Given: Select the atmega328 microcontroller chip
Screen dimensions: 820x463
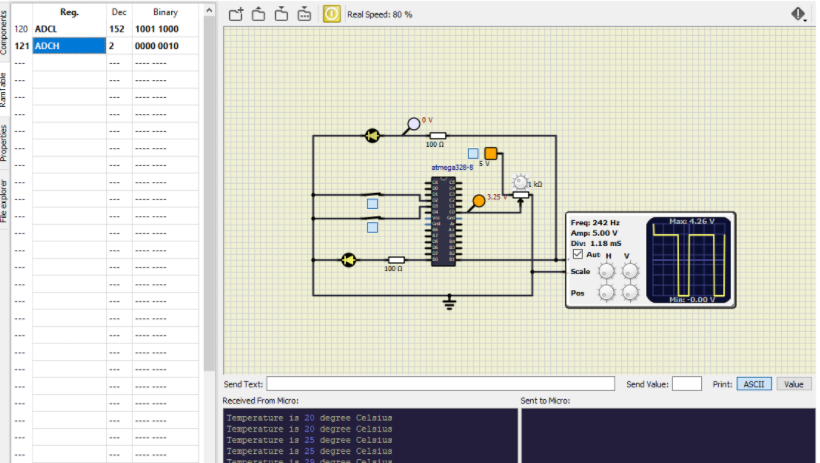Looking at the screenshot, I should (443, 222).
